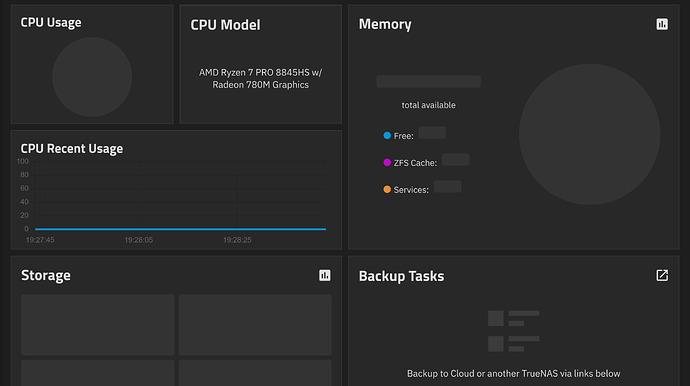Click second Storage pool placeholder tile
The width and height of the screenshot is (690, 386).
255,325
